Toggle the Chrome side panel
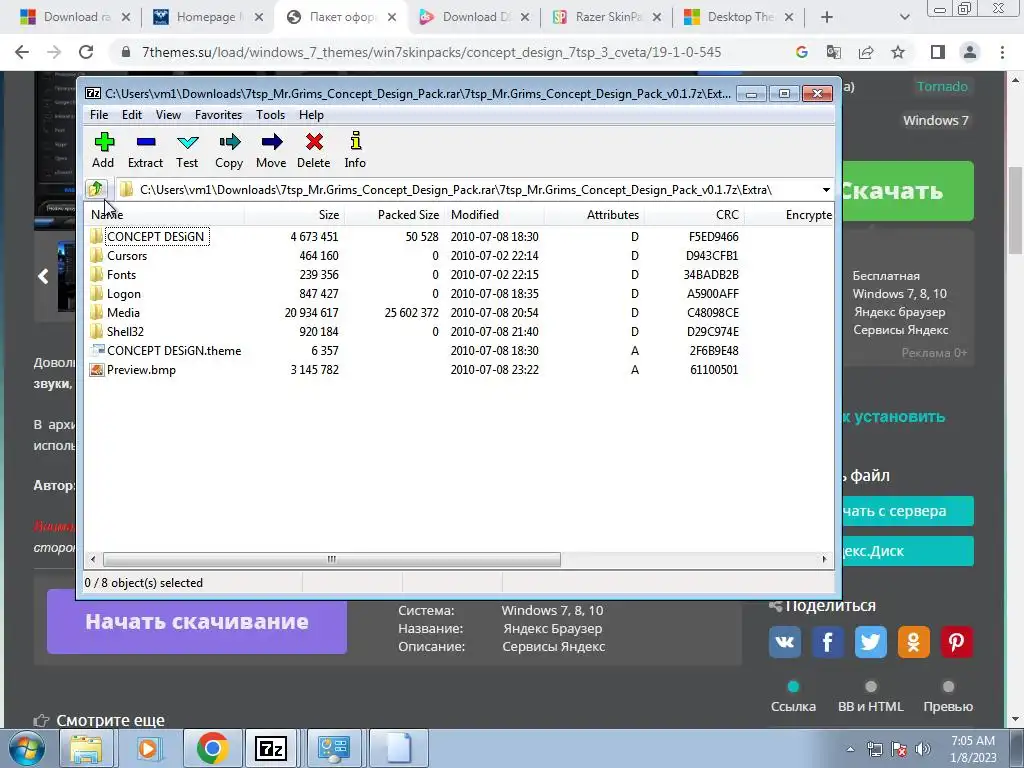The image size is (1024, 768). point(938,52)
